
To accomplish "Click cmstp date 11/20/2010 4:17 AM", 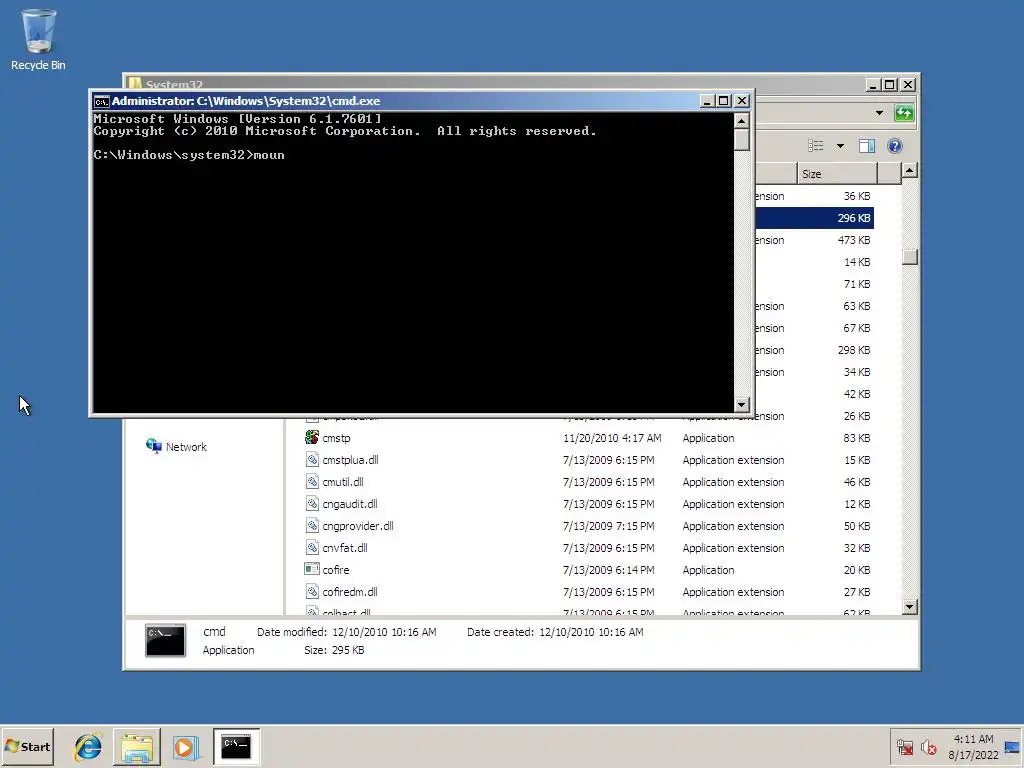I will pos(612,438).
